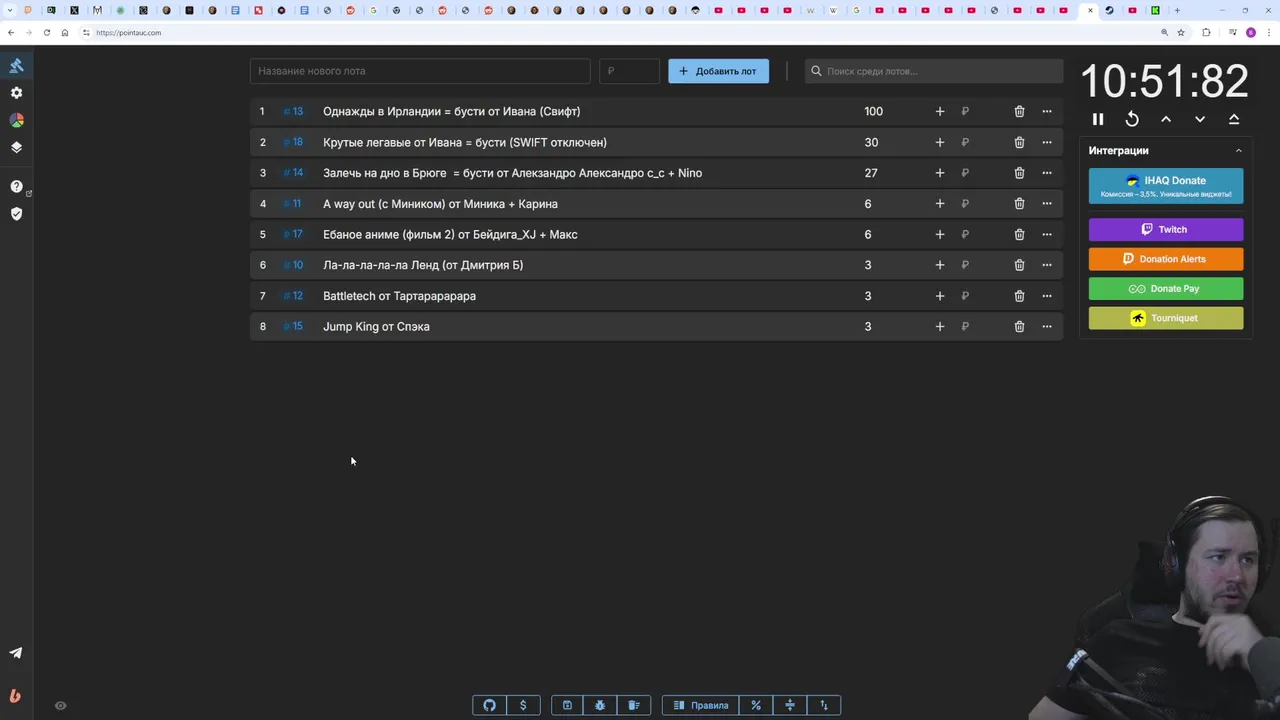
Task: Click ruble field of Ебаное аниме lot
Action: (x=978, y=234)
